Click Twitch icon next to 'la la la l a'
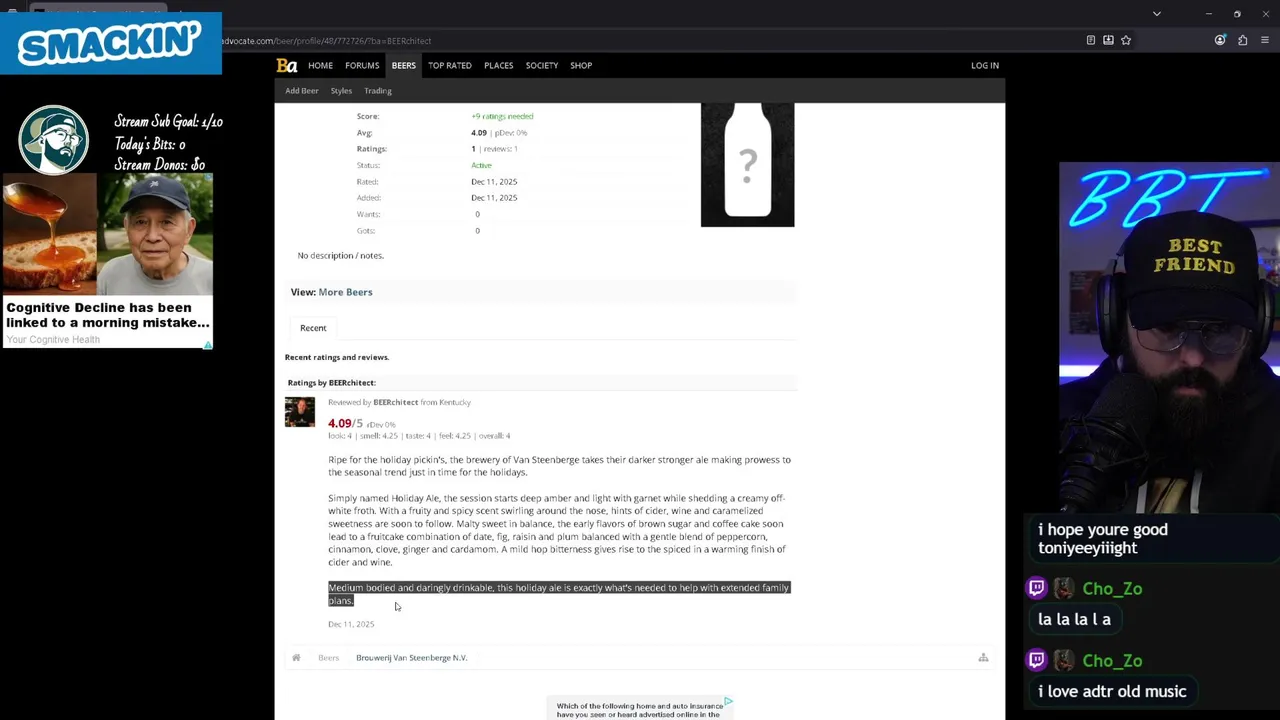The height and width of the screenshot is (720, 1280). coord(1037,588)
